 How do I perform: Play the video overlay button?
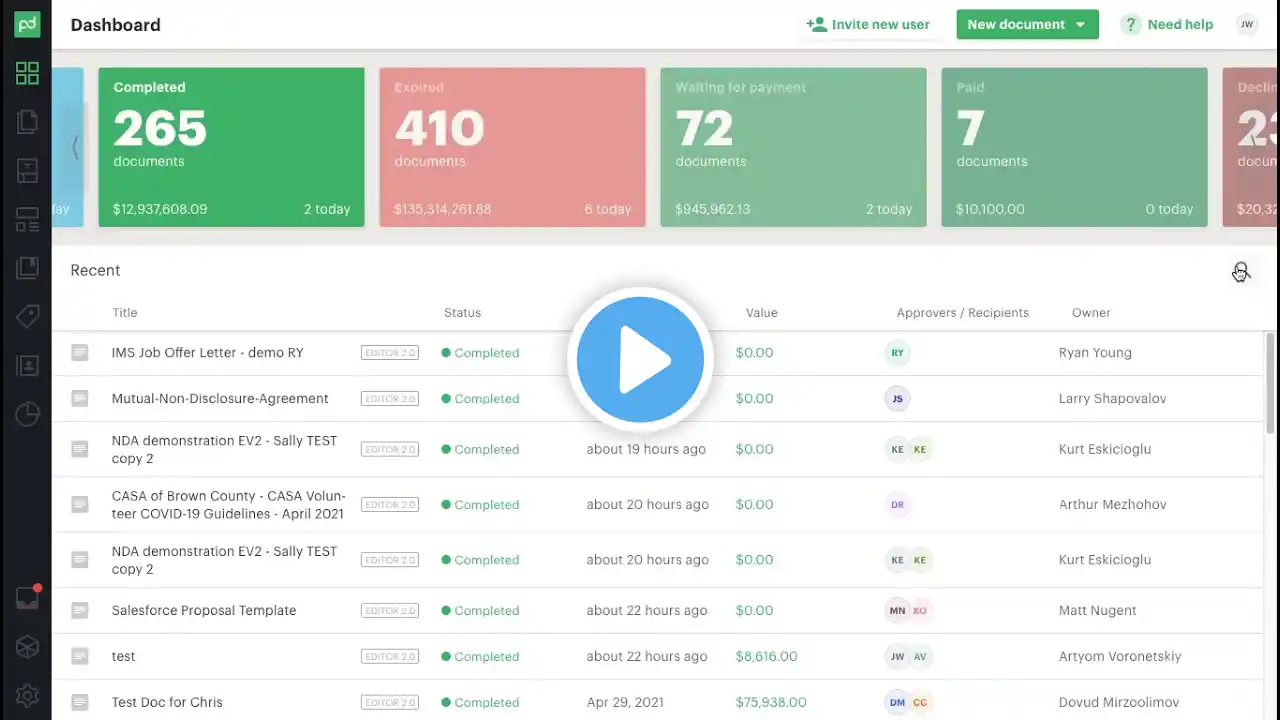point(640,360)
